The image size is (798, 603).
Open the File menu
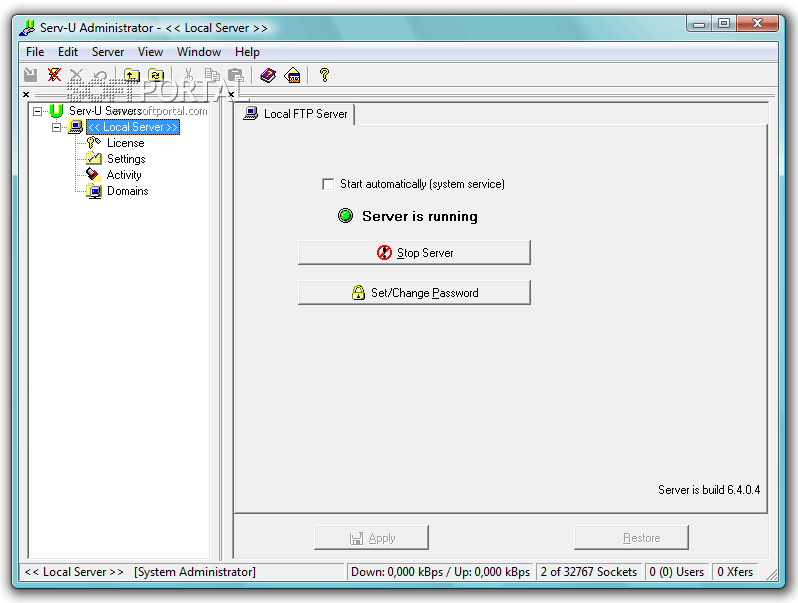tap(35, 52)
